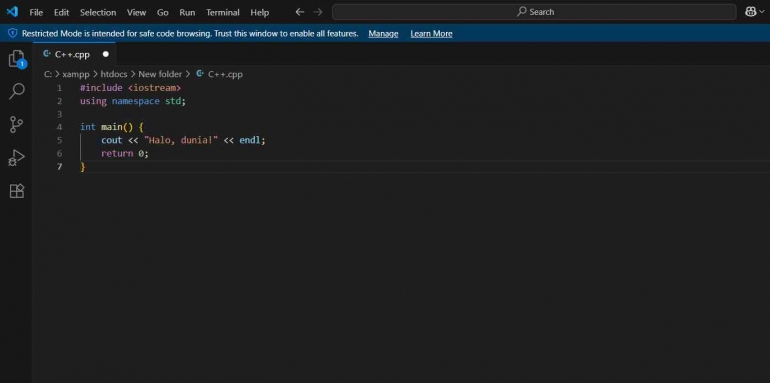
Task: Click the VS Code logo icon
Action: click(12, 12)
